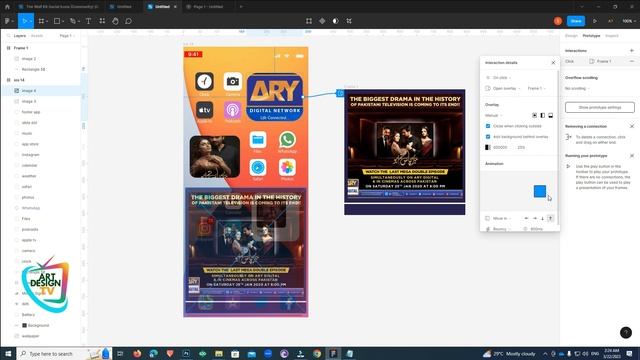
Task: Click the Windows taskbar search box
Action: [x=63, y=353]
